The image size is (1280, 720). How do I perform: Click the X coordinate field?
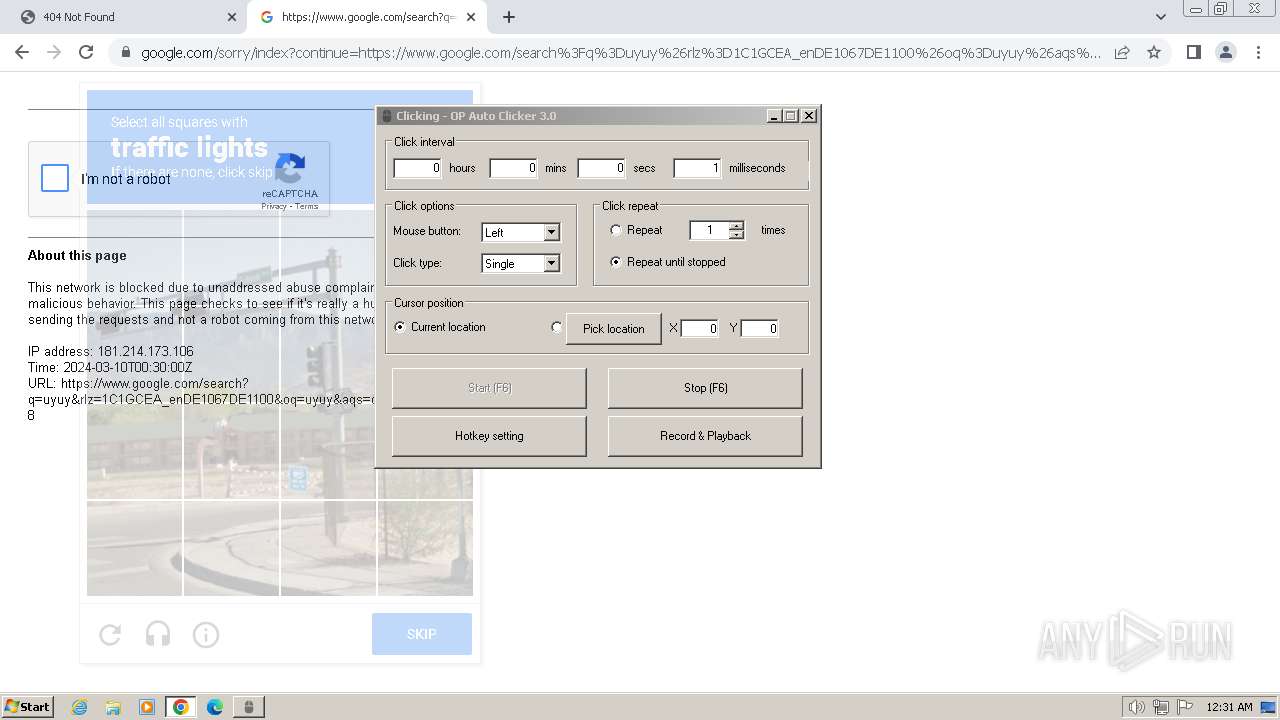click(700, 328)
